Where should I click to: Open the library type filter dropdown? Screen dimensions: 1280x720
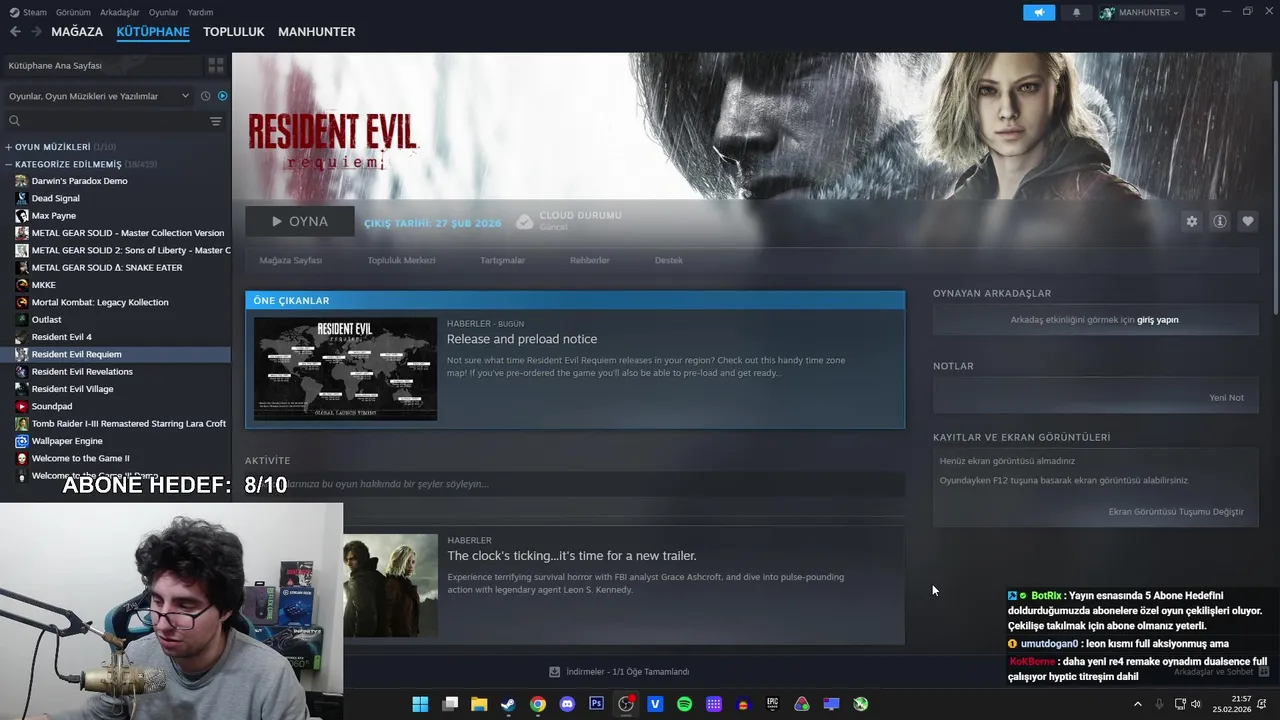point(98,96)
